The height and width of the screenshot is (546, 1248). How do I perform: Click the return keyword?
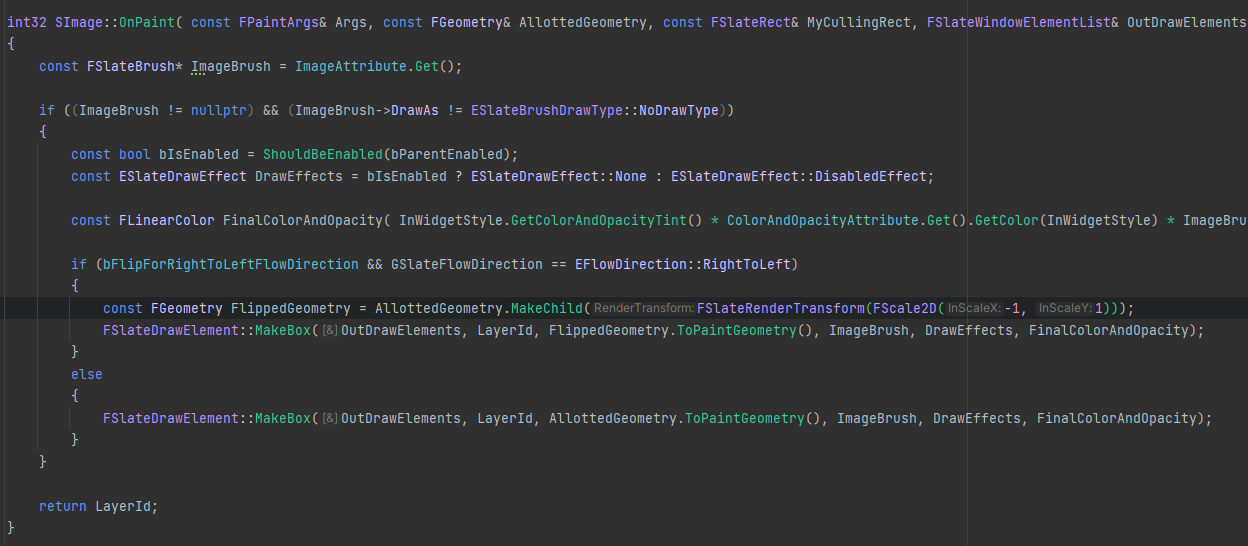[62, 506]
